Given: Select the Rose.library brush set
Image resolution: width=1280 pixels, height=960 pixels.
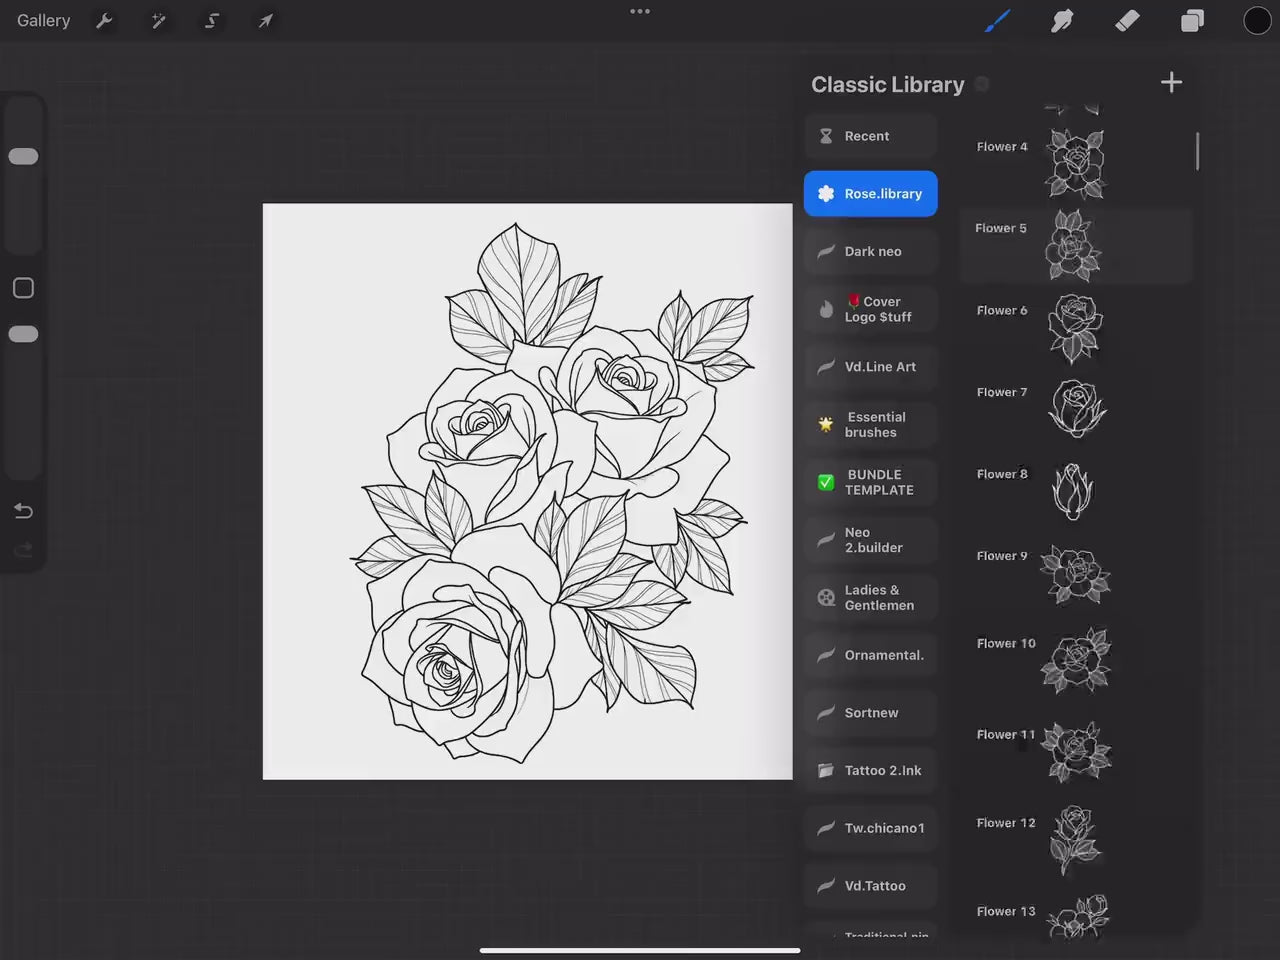Looking at the screenshot, I should (x=871, y=194).
